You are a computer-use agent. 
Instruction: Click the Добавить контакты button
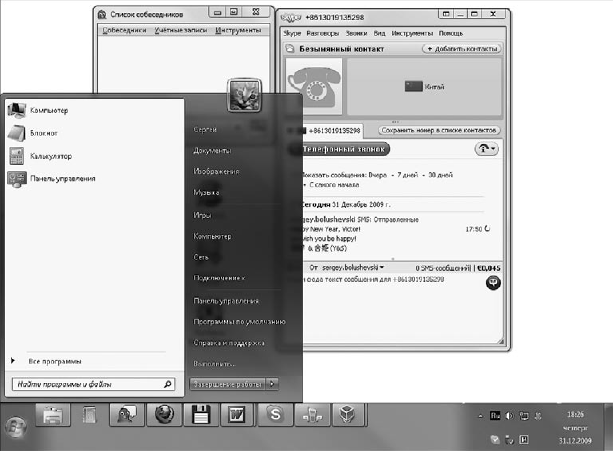(462, 48)
